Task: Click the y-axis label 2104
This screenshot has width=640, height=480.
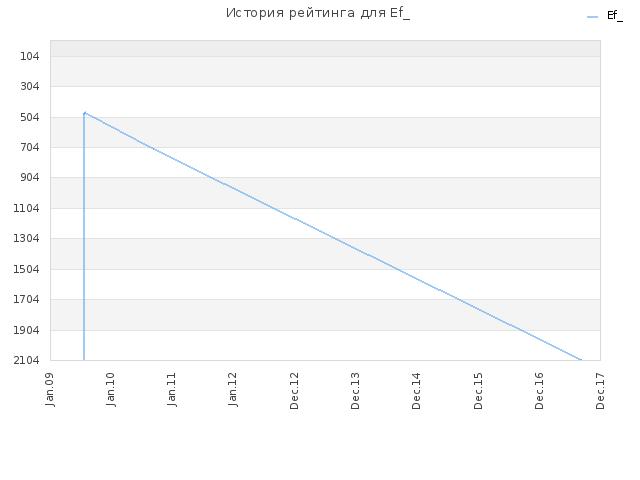Action: pyautogui.click(x=27, y=360)
